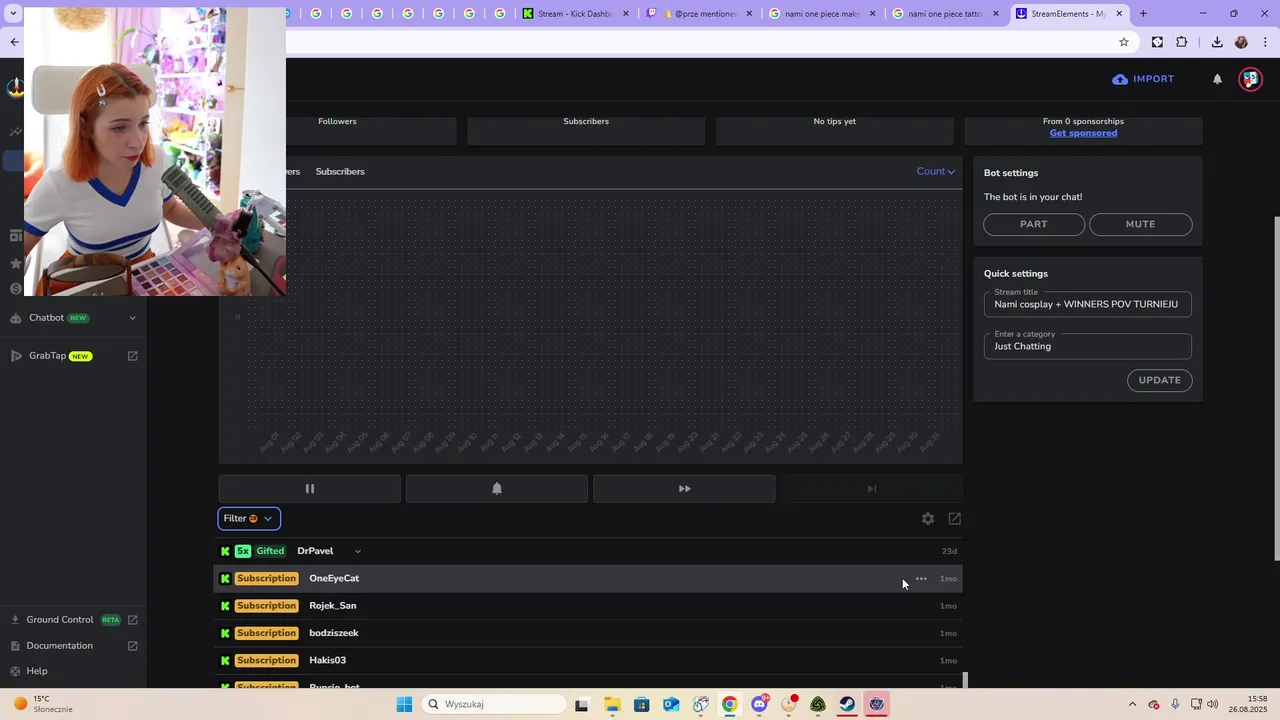
Task: Click the activity feed list scrollbar
Action: pyautogui.click(x=965, y=680)
